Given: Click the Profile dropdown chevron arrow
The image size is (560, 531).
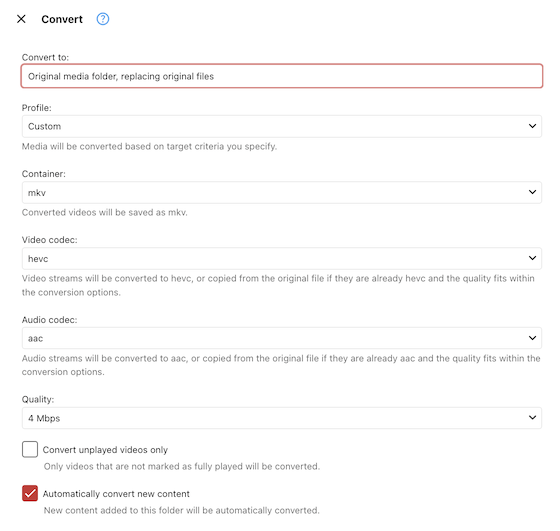Looking at the screenshot, I should tap(532, 126).
